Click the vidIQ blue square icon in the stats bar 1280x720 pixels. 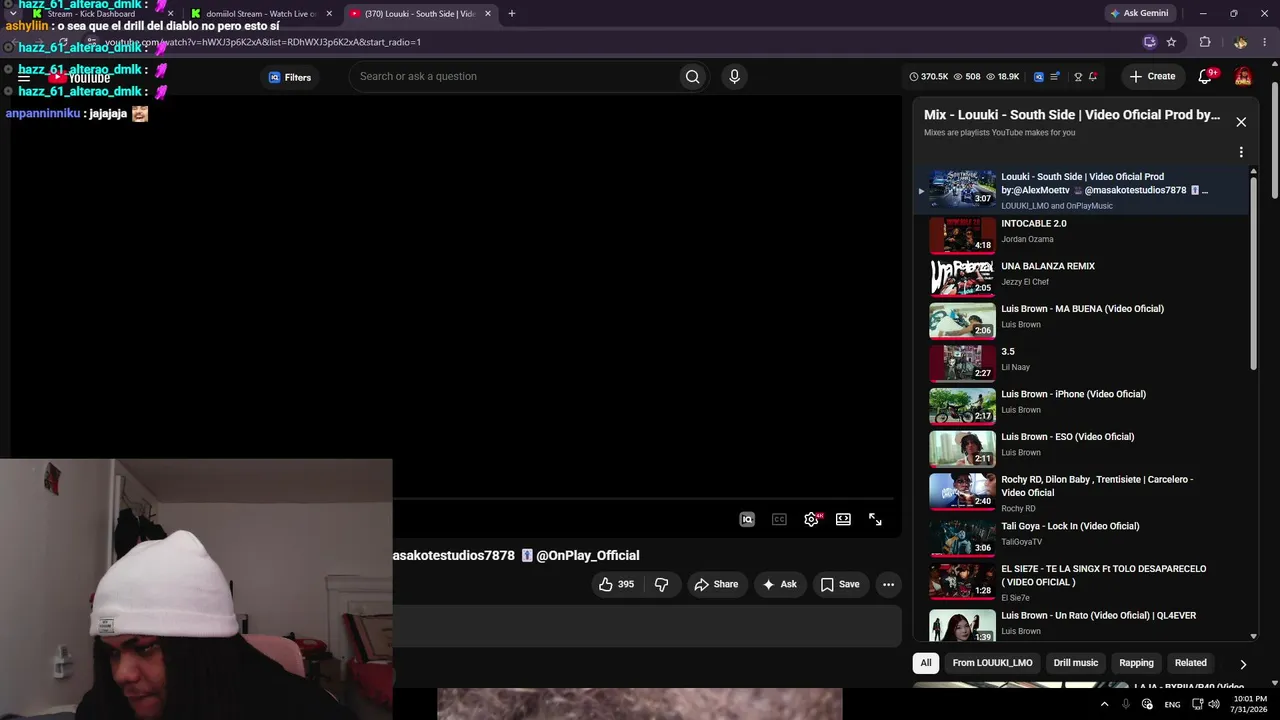[1039, 77]
